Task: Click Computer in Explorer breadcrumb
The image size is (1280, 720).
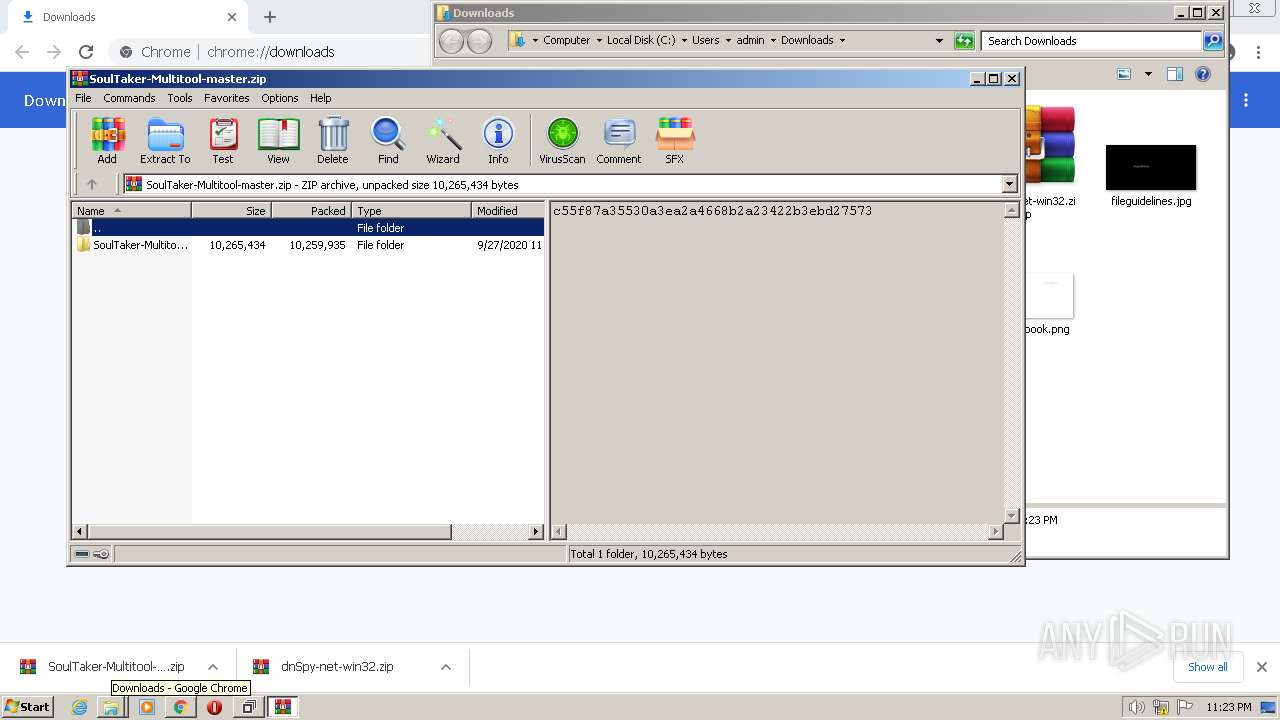Action: (x=567, y=40)
